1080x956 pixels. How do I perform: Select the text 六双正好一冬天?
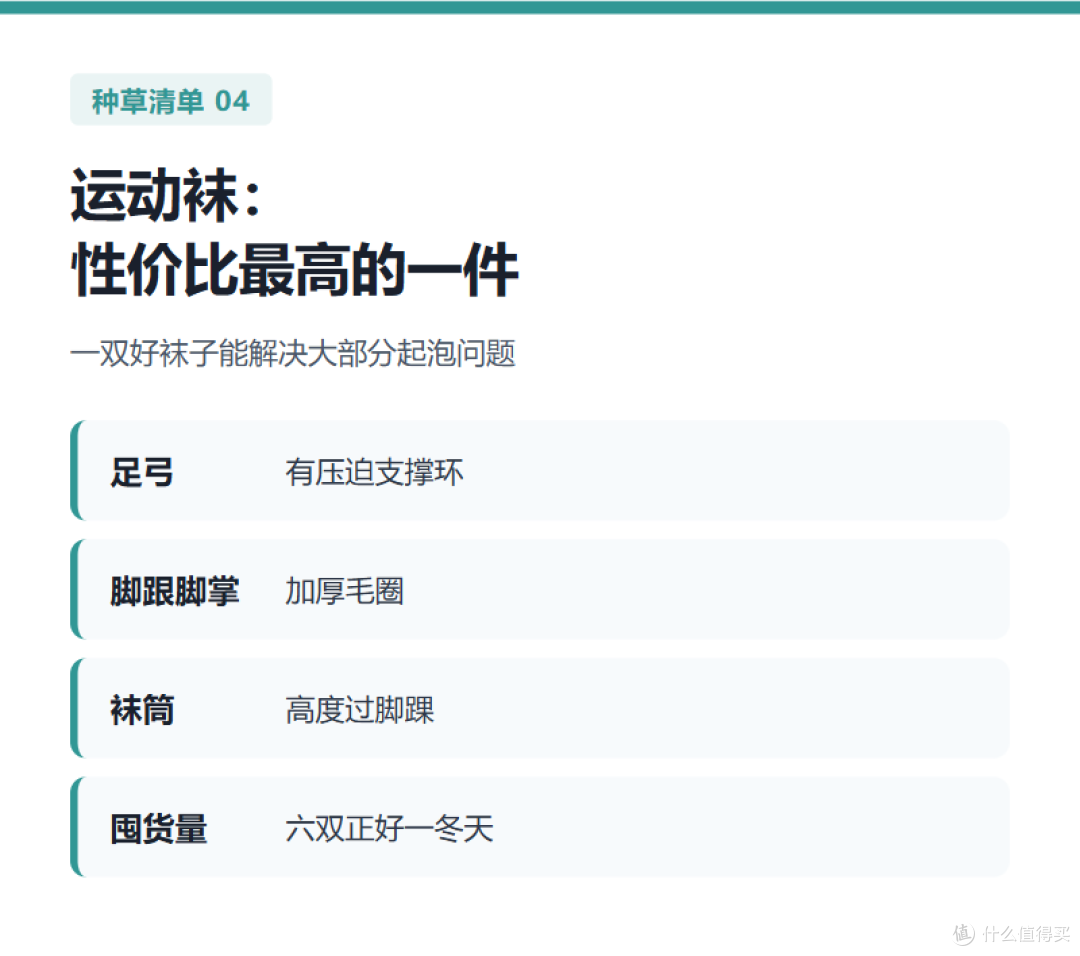[389, 829]
